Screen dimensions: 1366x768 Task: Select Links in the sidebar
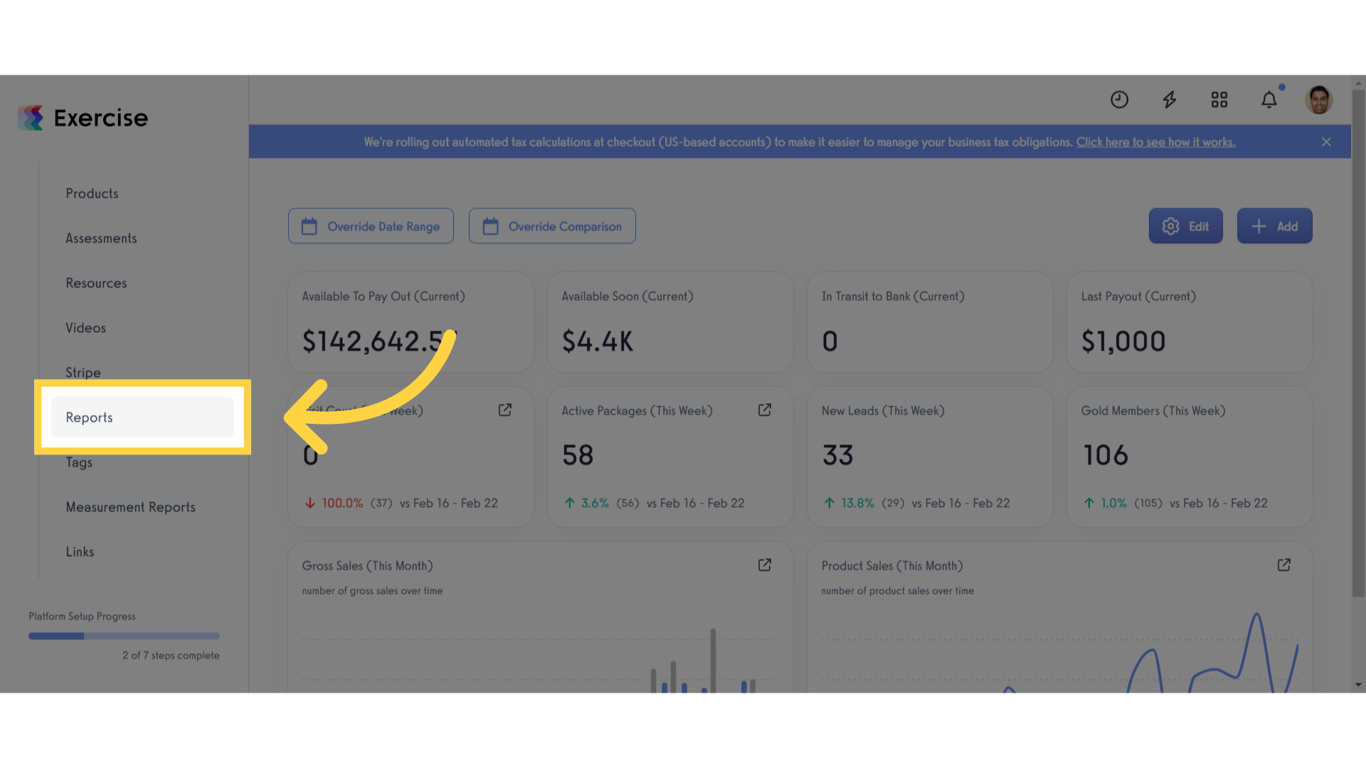pos(80,552)
